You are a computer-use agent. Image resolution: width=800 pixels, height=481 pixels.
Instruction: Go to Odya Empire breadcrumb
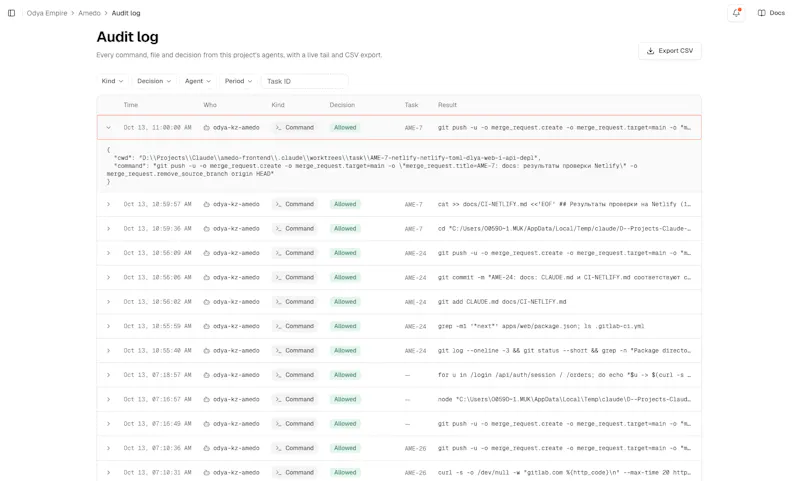pyautogui.click(x=47, y=13)
